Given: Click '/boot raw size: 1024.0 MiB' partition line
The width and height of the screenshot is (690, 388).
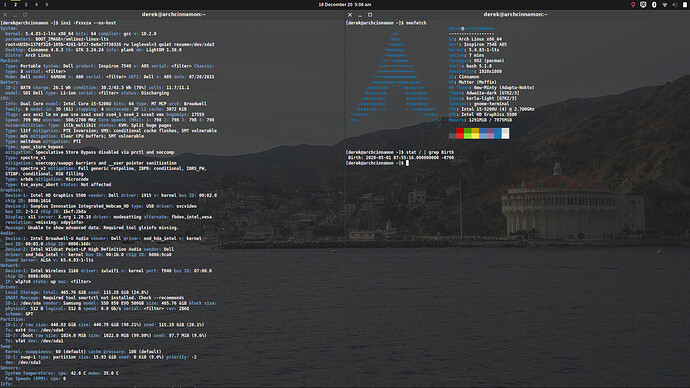Looking at the screenshot, I should click(106, 336).
